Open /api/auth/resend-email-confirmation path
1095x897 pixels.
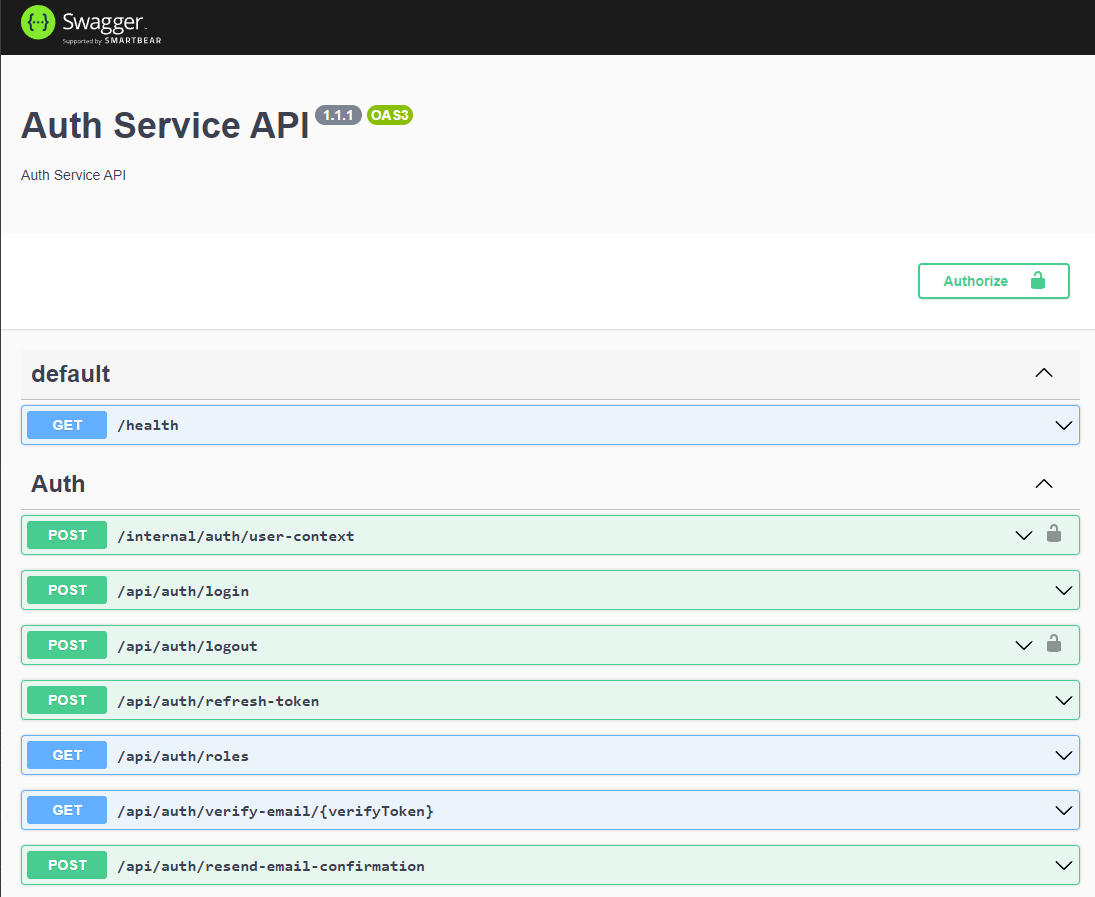click(x=271, y=866)
